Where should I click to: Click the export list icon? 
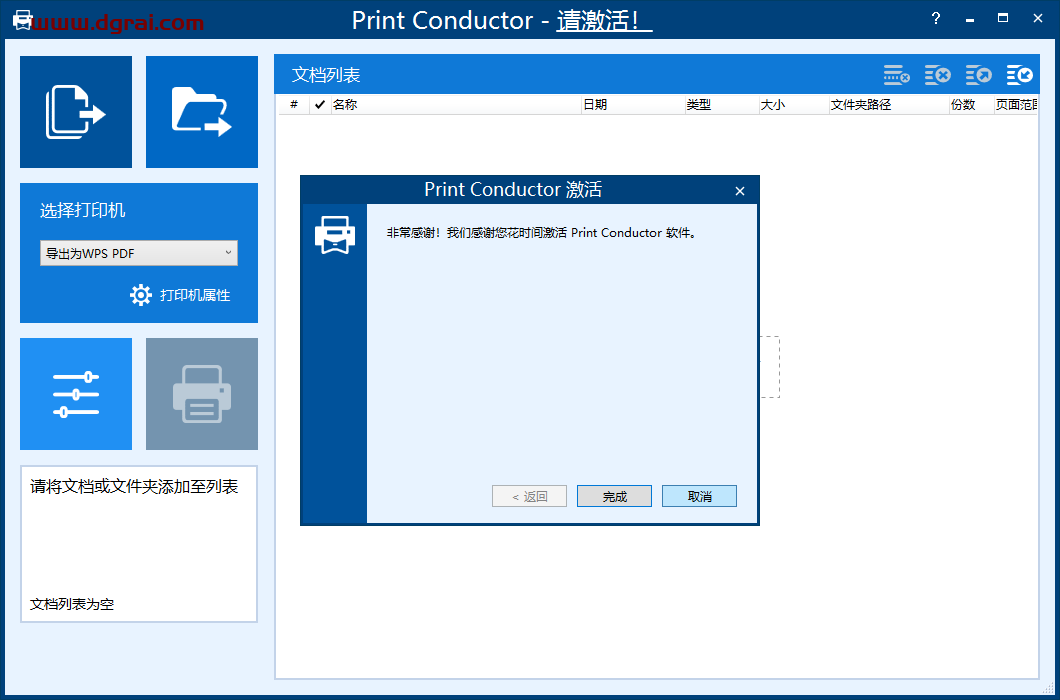coord(977,74)
